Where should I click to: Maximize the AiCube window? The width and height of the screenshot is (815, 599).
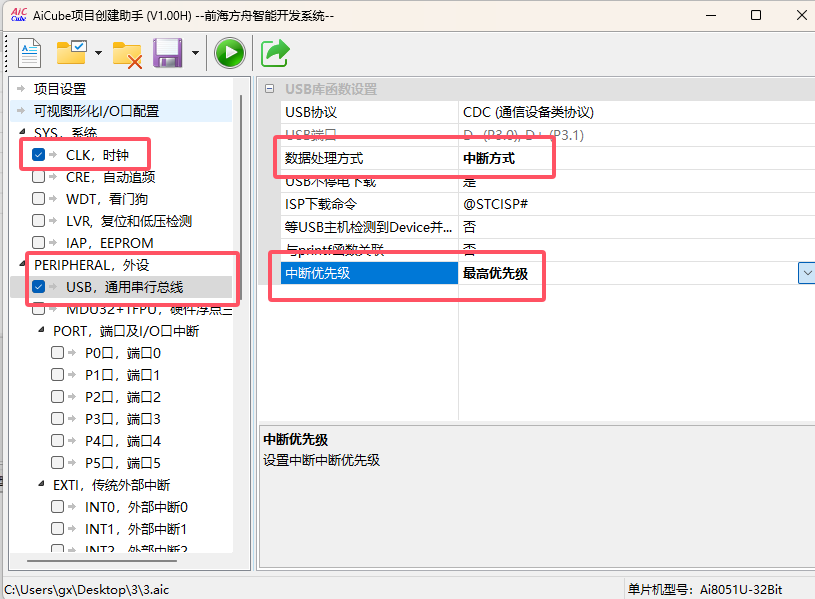pyautogui.click(x=756, y=15)
